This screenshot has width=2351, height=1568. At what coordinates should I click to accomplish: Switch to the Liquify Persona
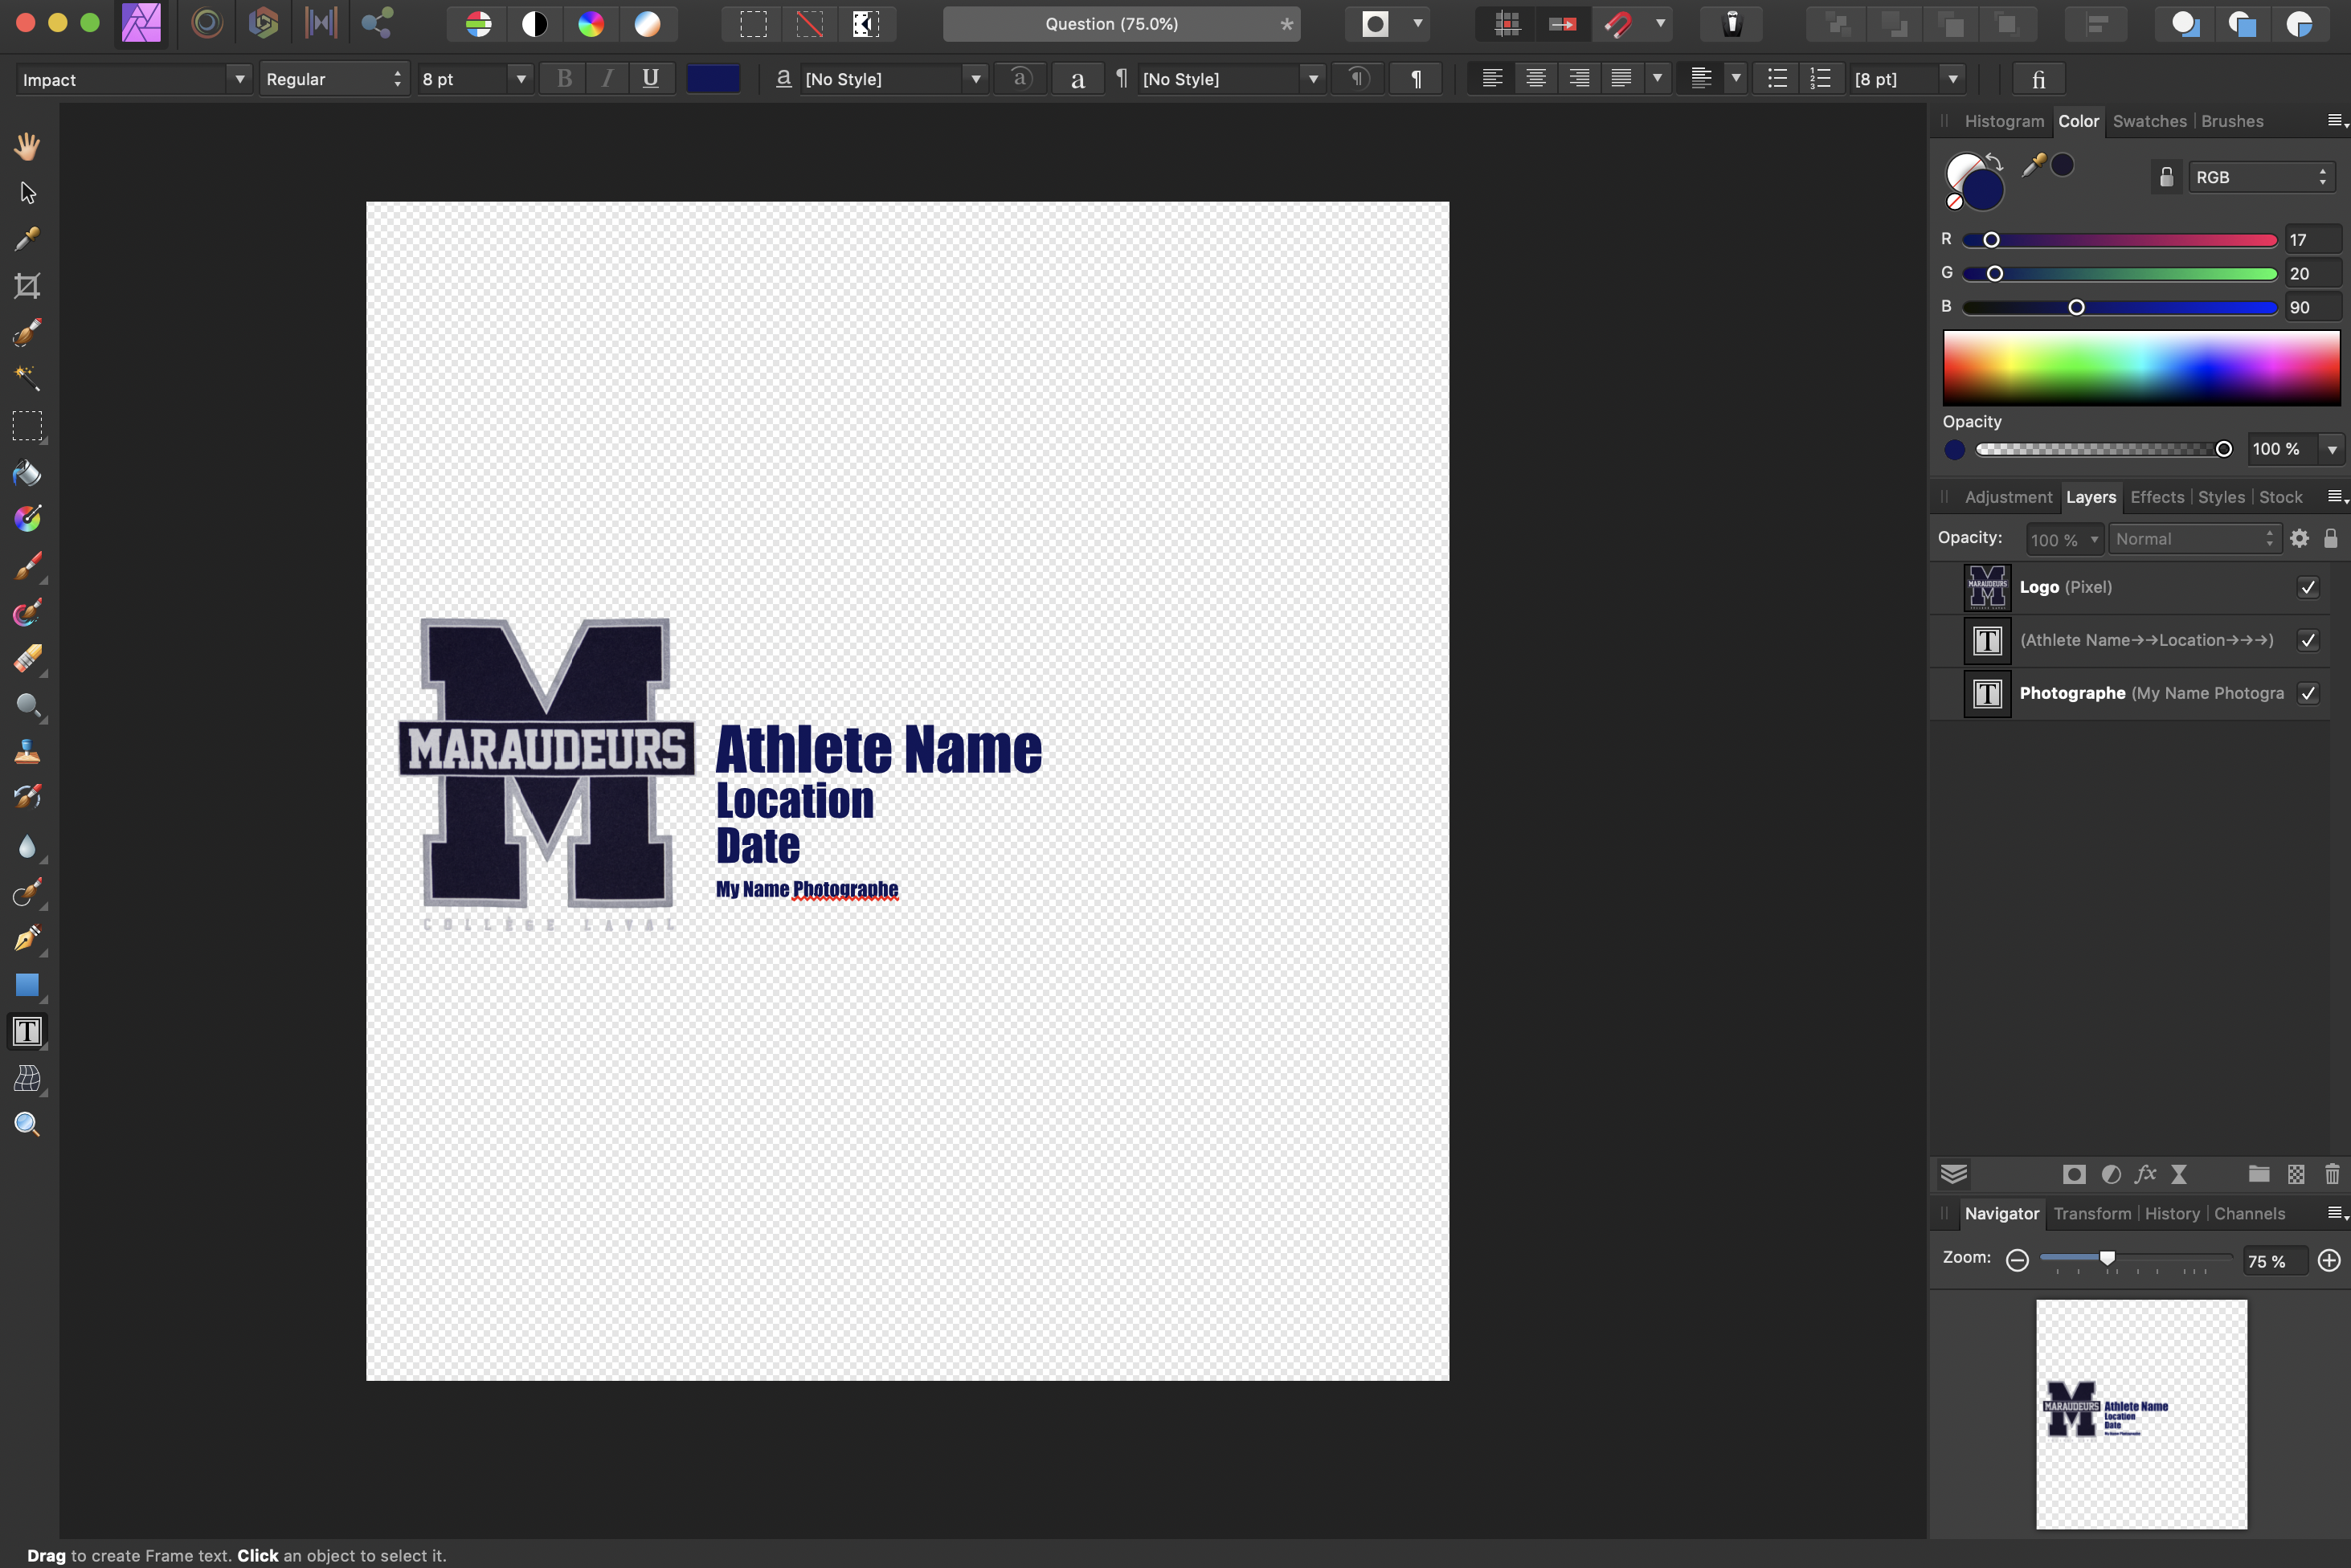pyautogui.click(x=207, y=23)
